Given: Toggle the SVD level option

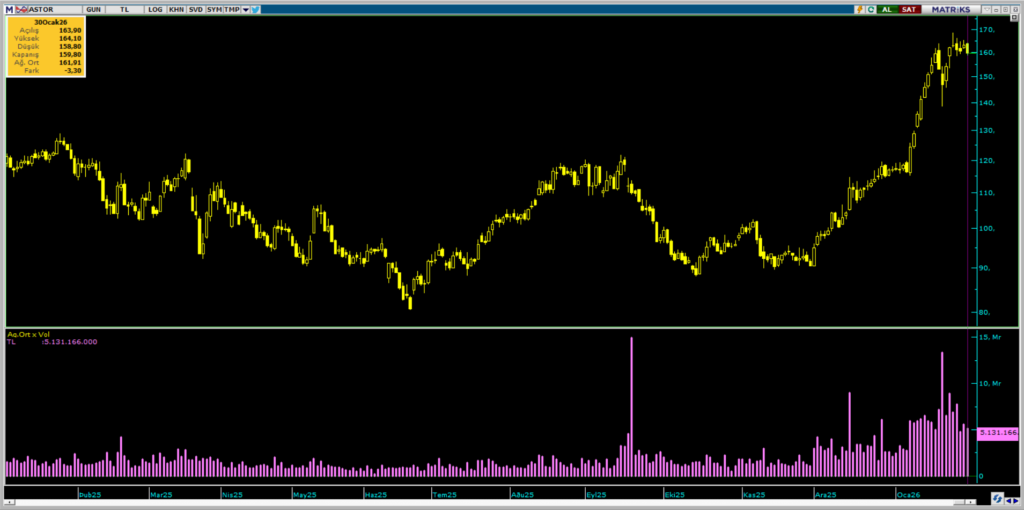Looking at the screenshot, I should pos(195,9).
